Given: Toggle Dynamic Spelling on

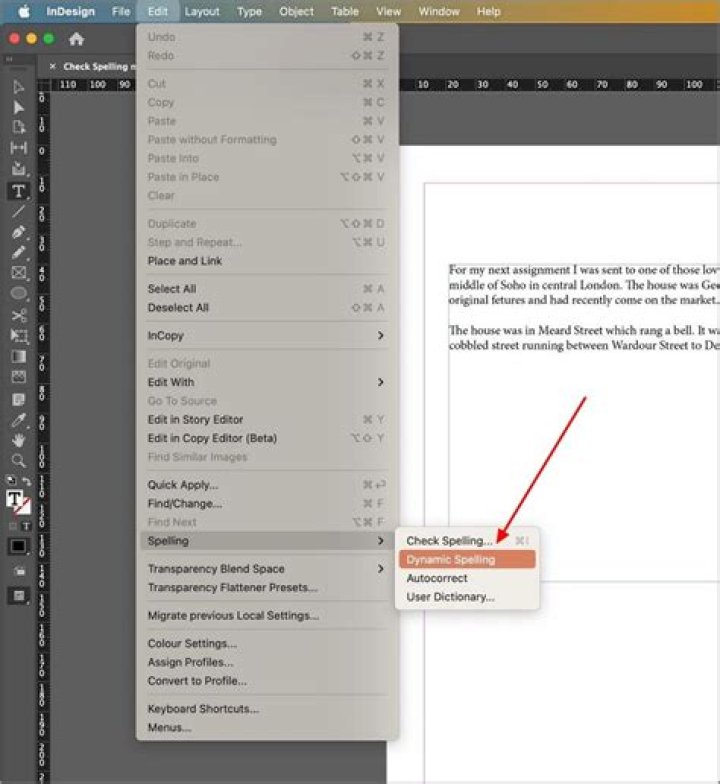Looking at the screenshot, I should (x=467, y=560).
